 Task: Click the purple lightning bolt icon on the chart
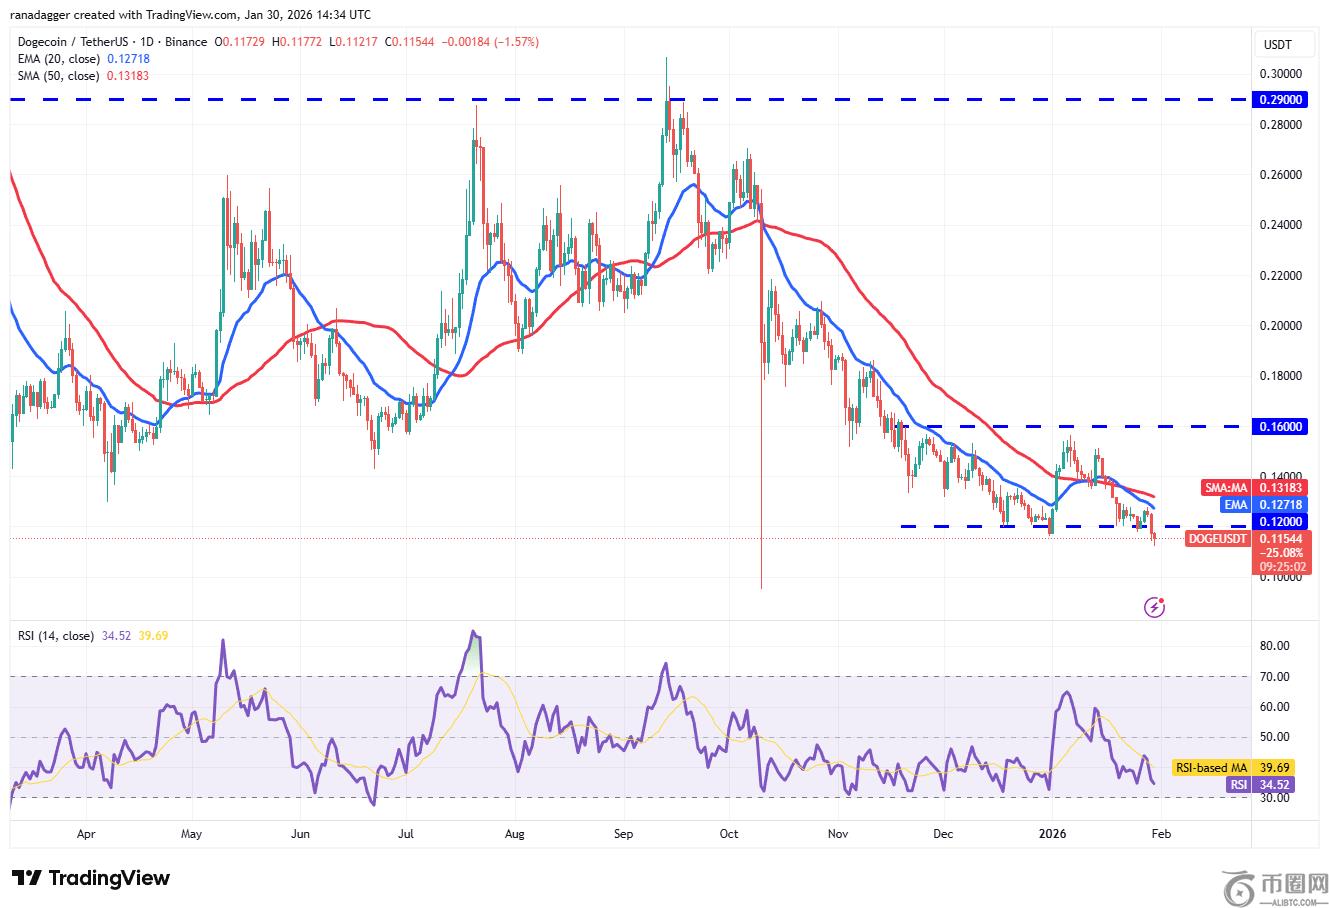coord(1154,606)
